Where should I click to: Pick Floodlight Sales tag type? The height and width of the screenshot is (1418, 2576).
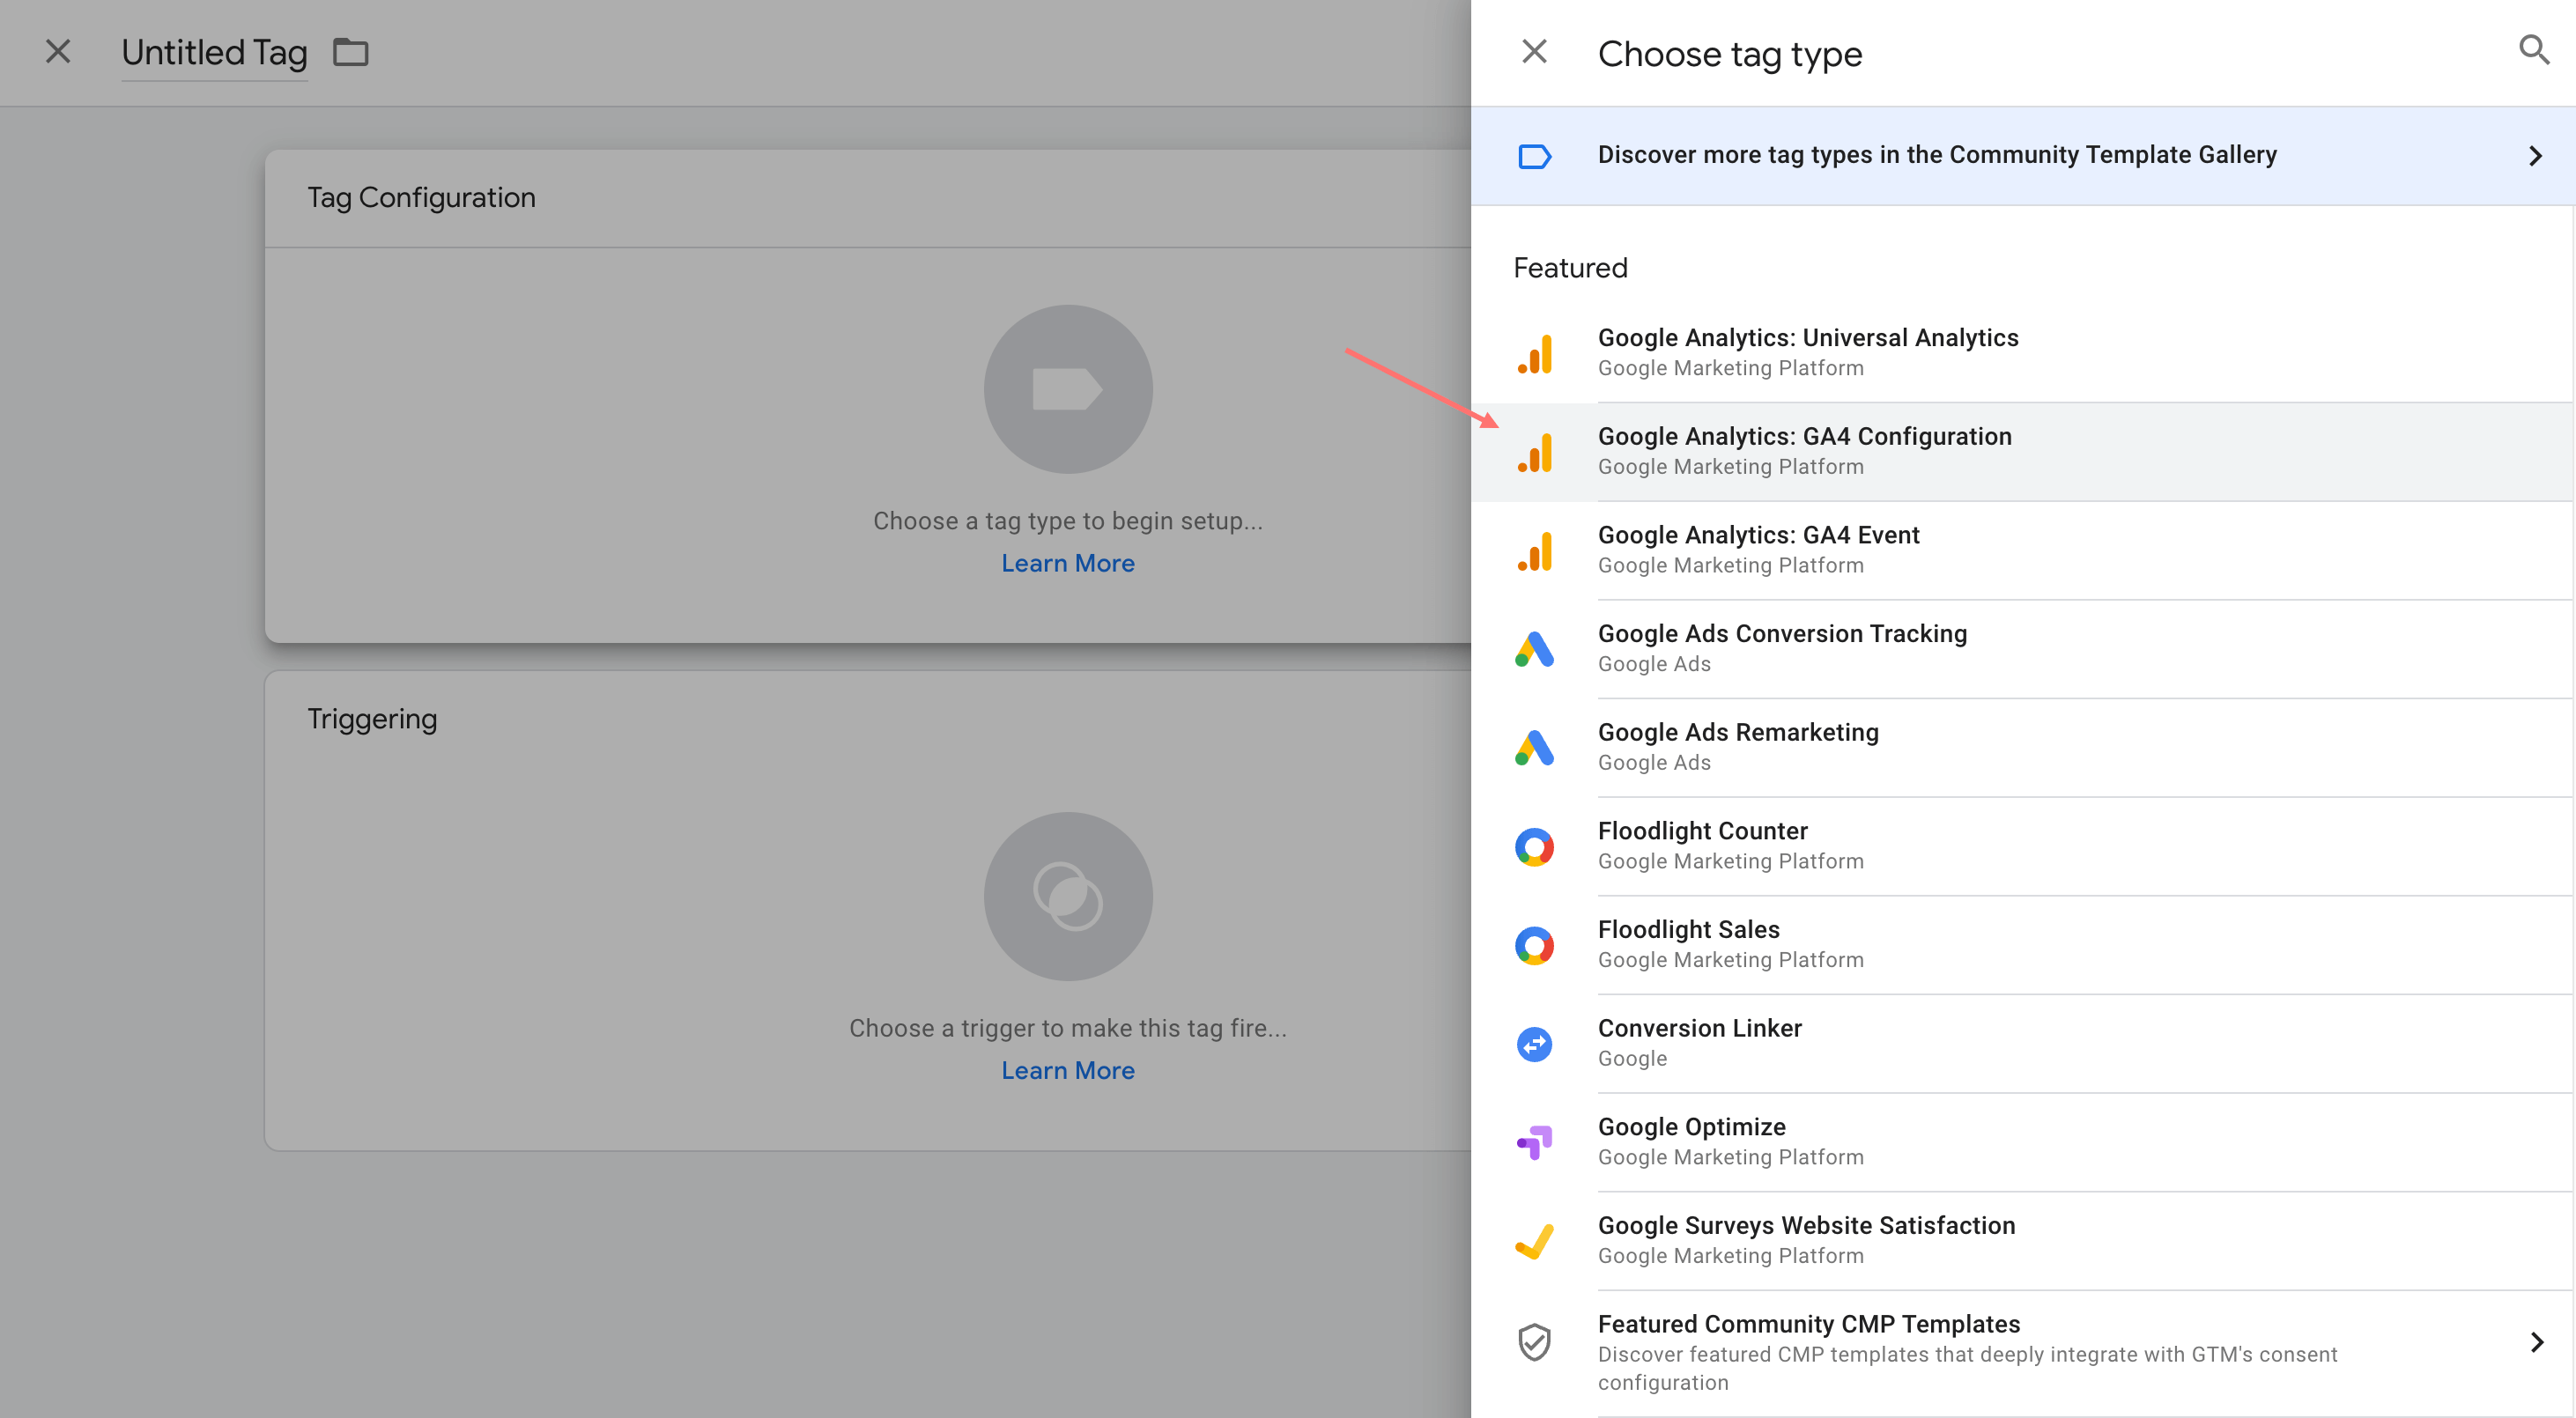click(x=2022, y=945)
